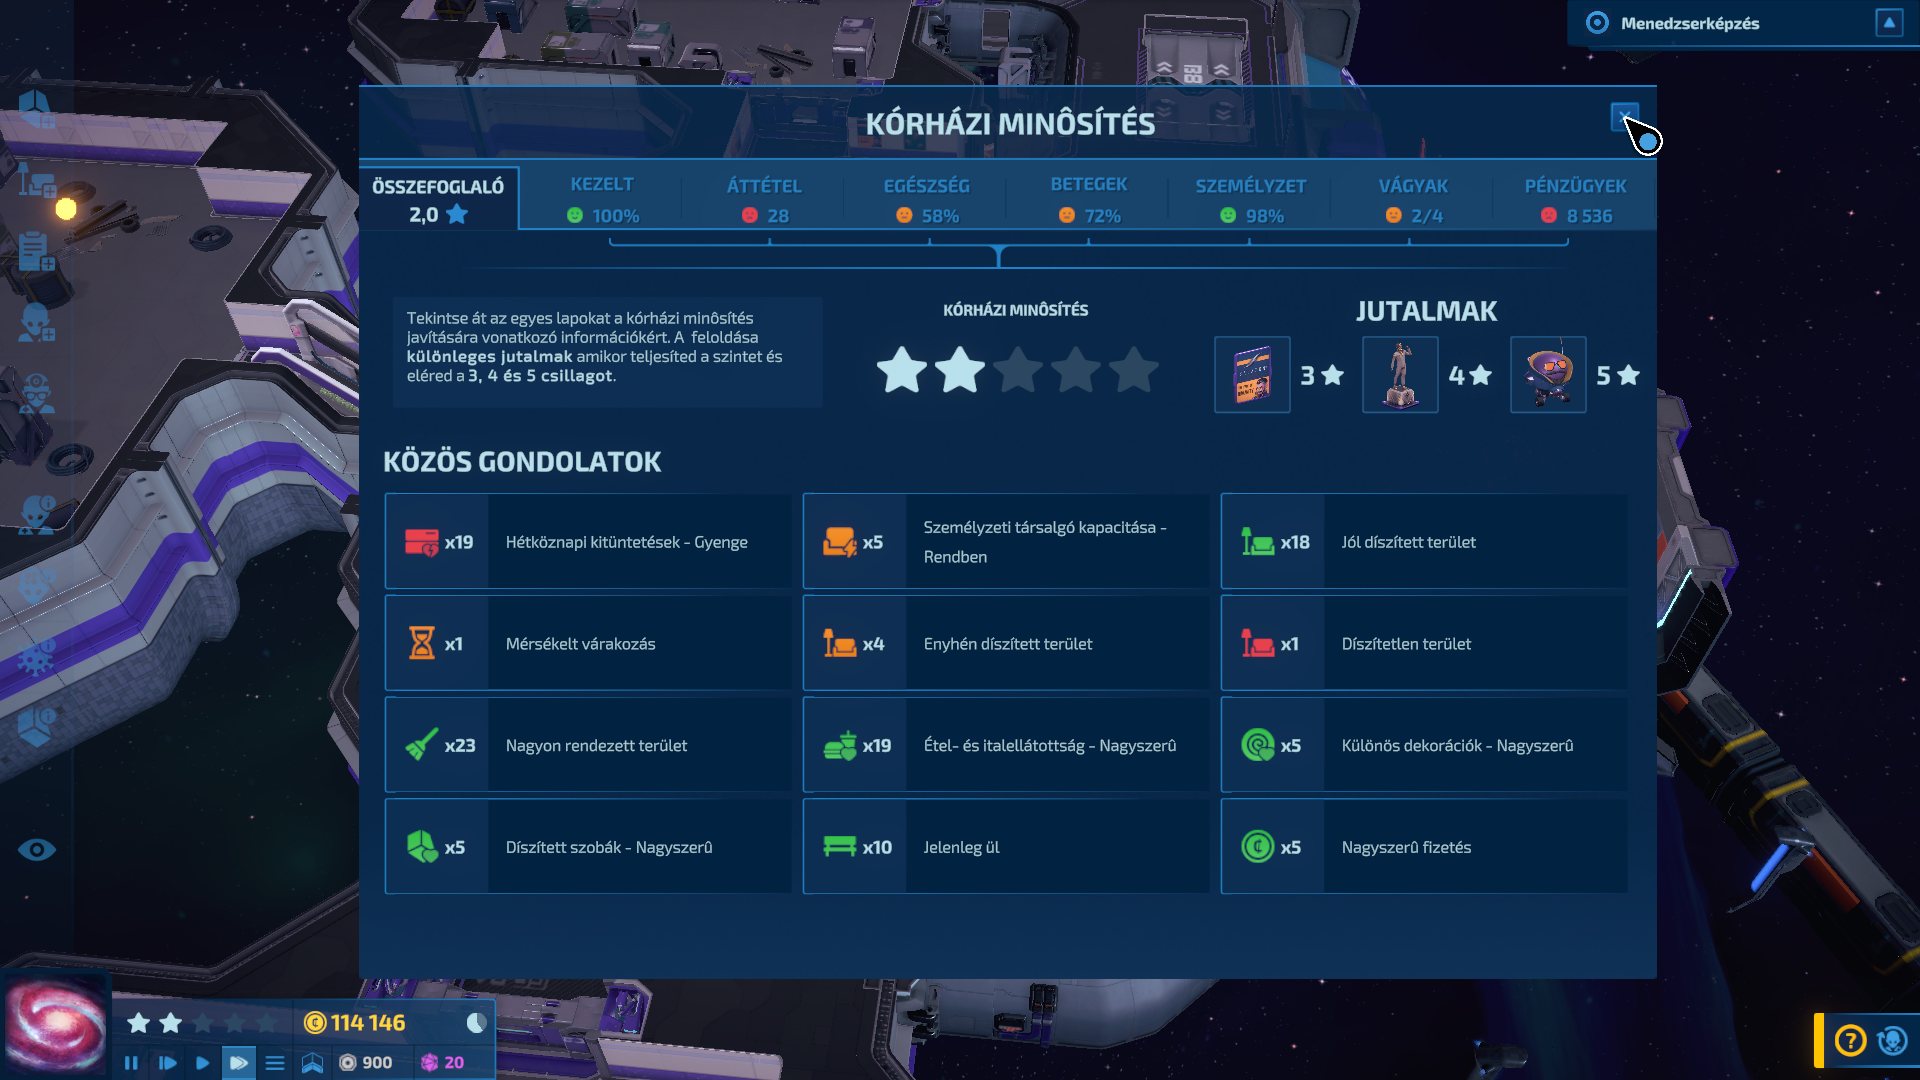The width and height of the screenshot is (1920, 1080).
Task: Open the hamburger menu in bottom bar
Action: pos(275,1063)
